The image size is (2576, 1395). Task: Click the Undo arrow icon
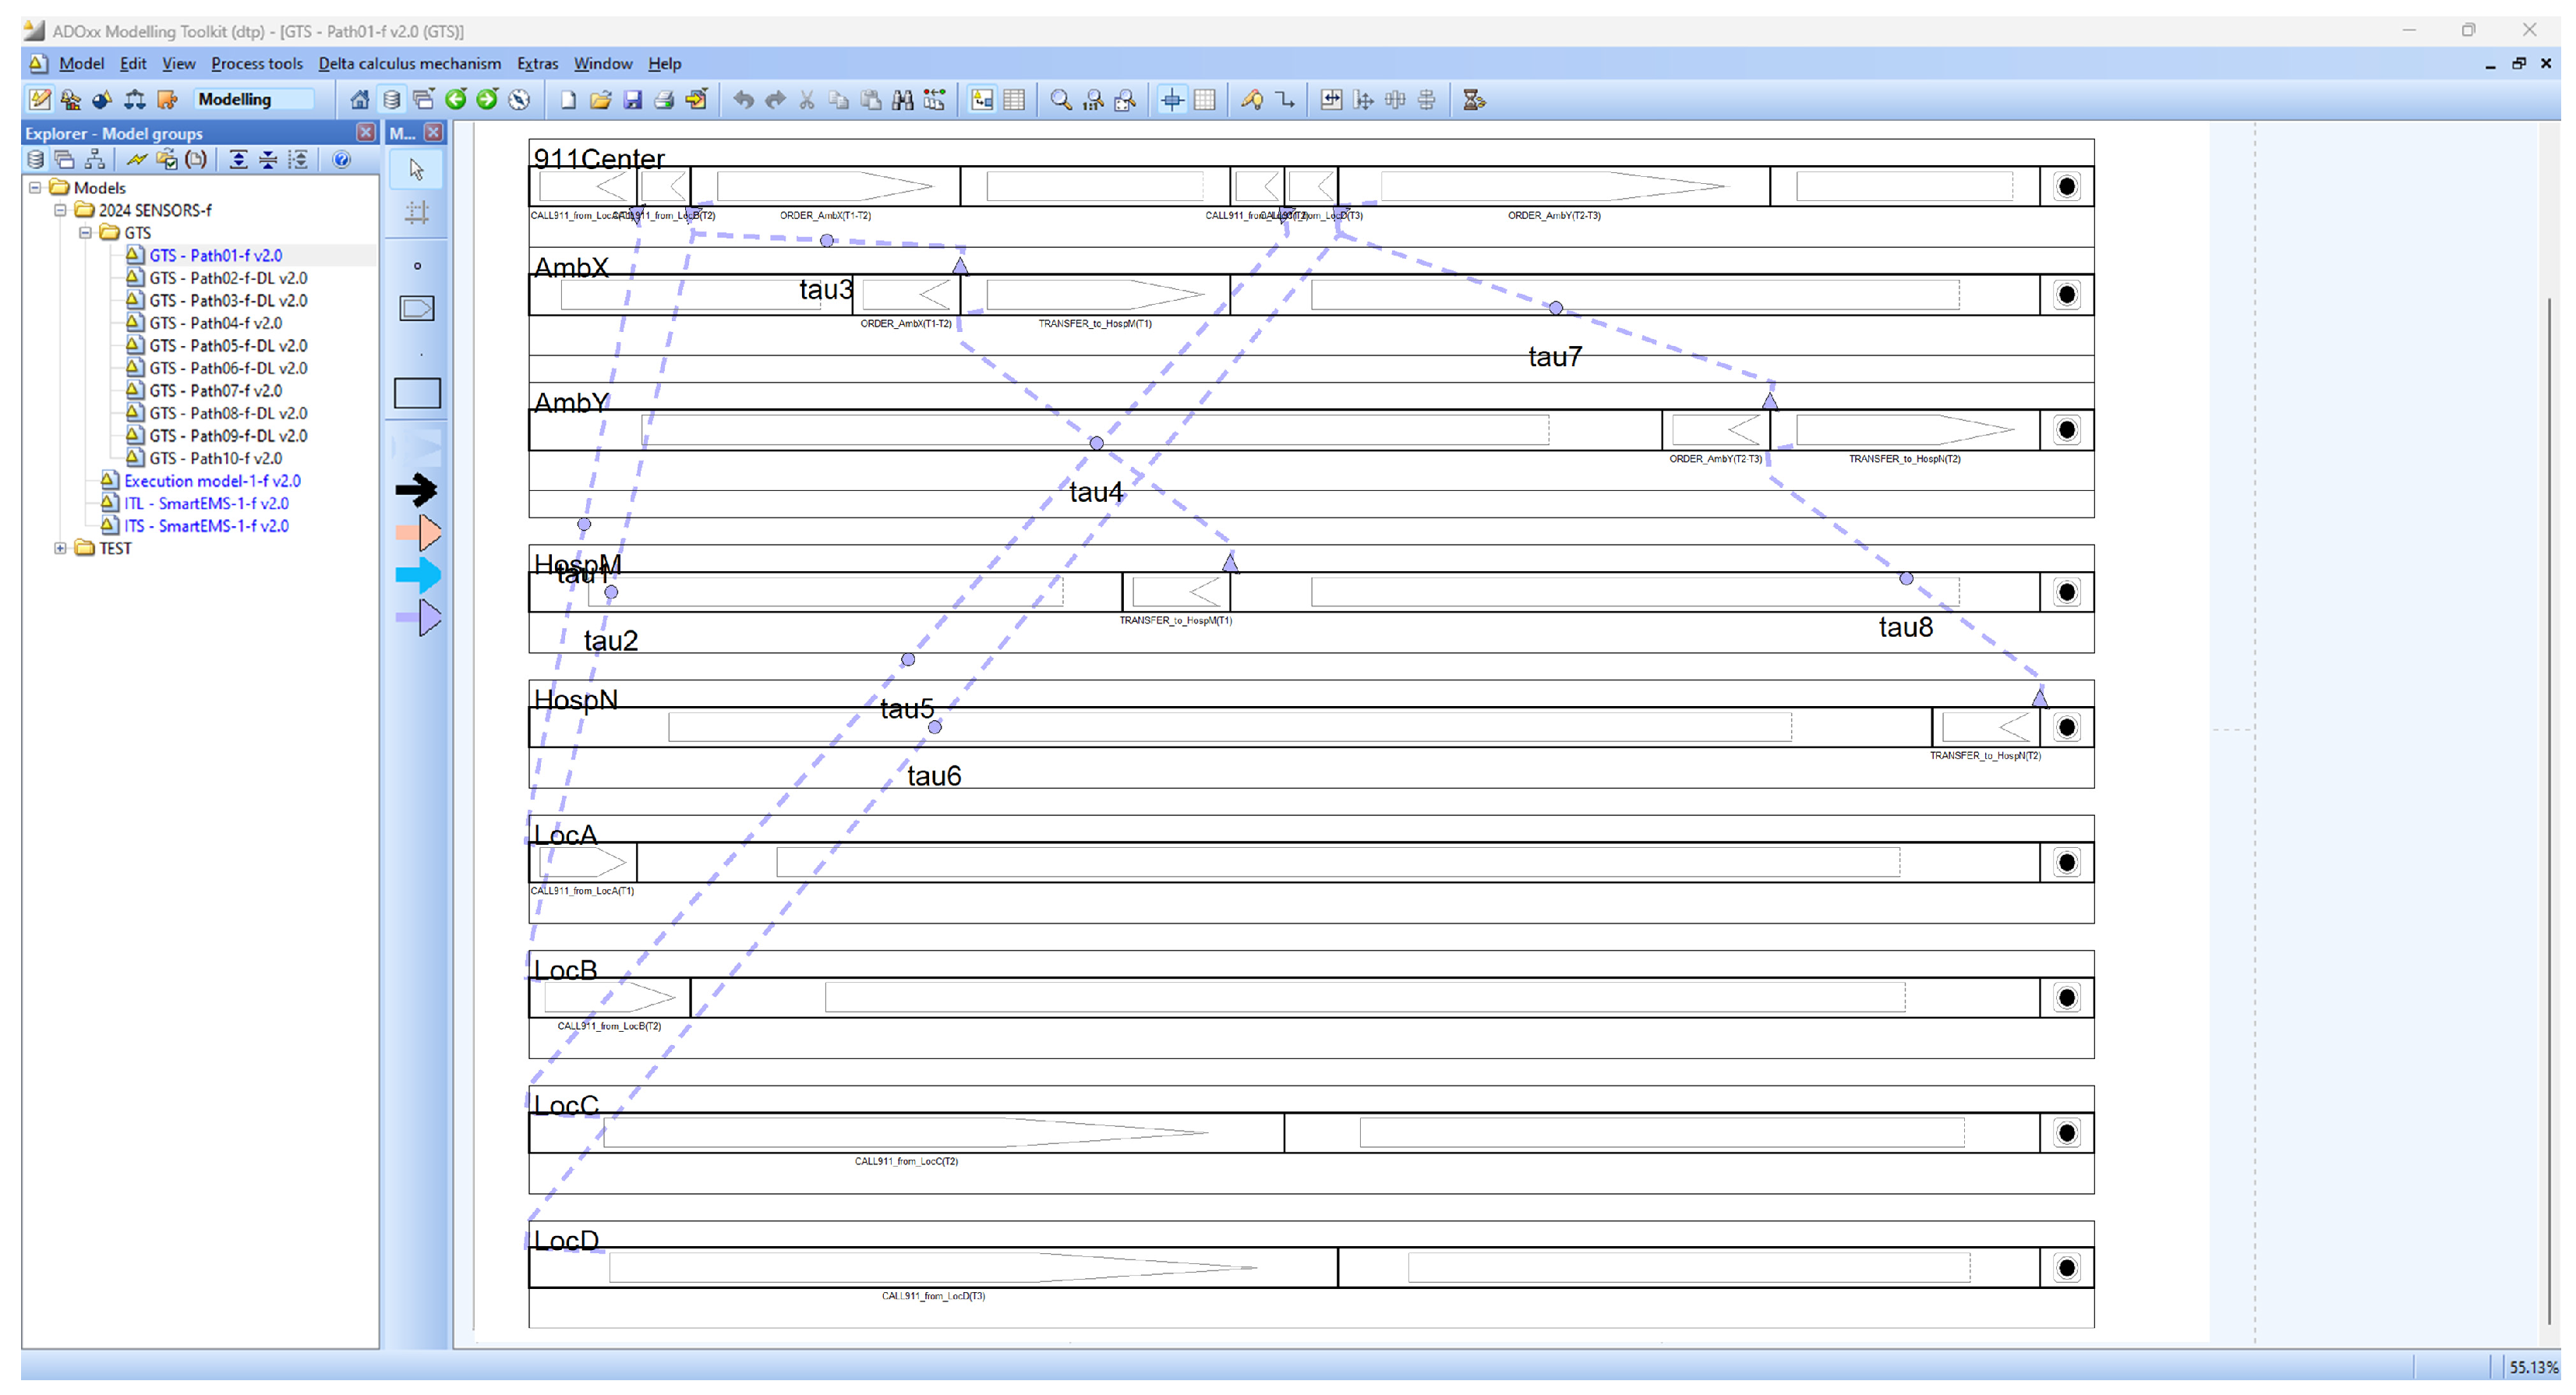point(743,100)
